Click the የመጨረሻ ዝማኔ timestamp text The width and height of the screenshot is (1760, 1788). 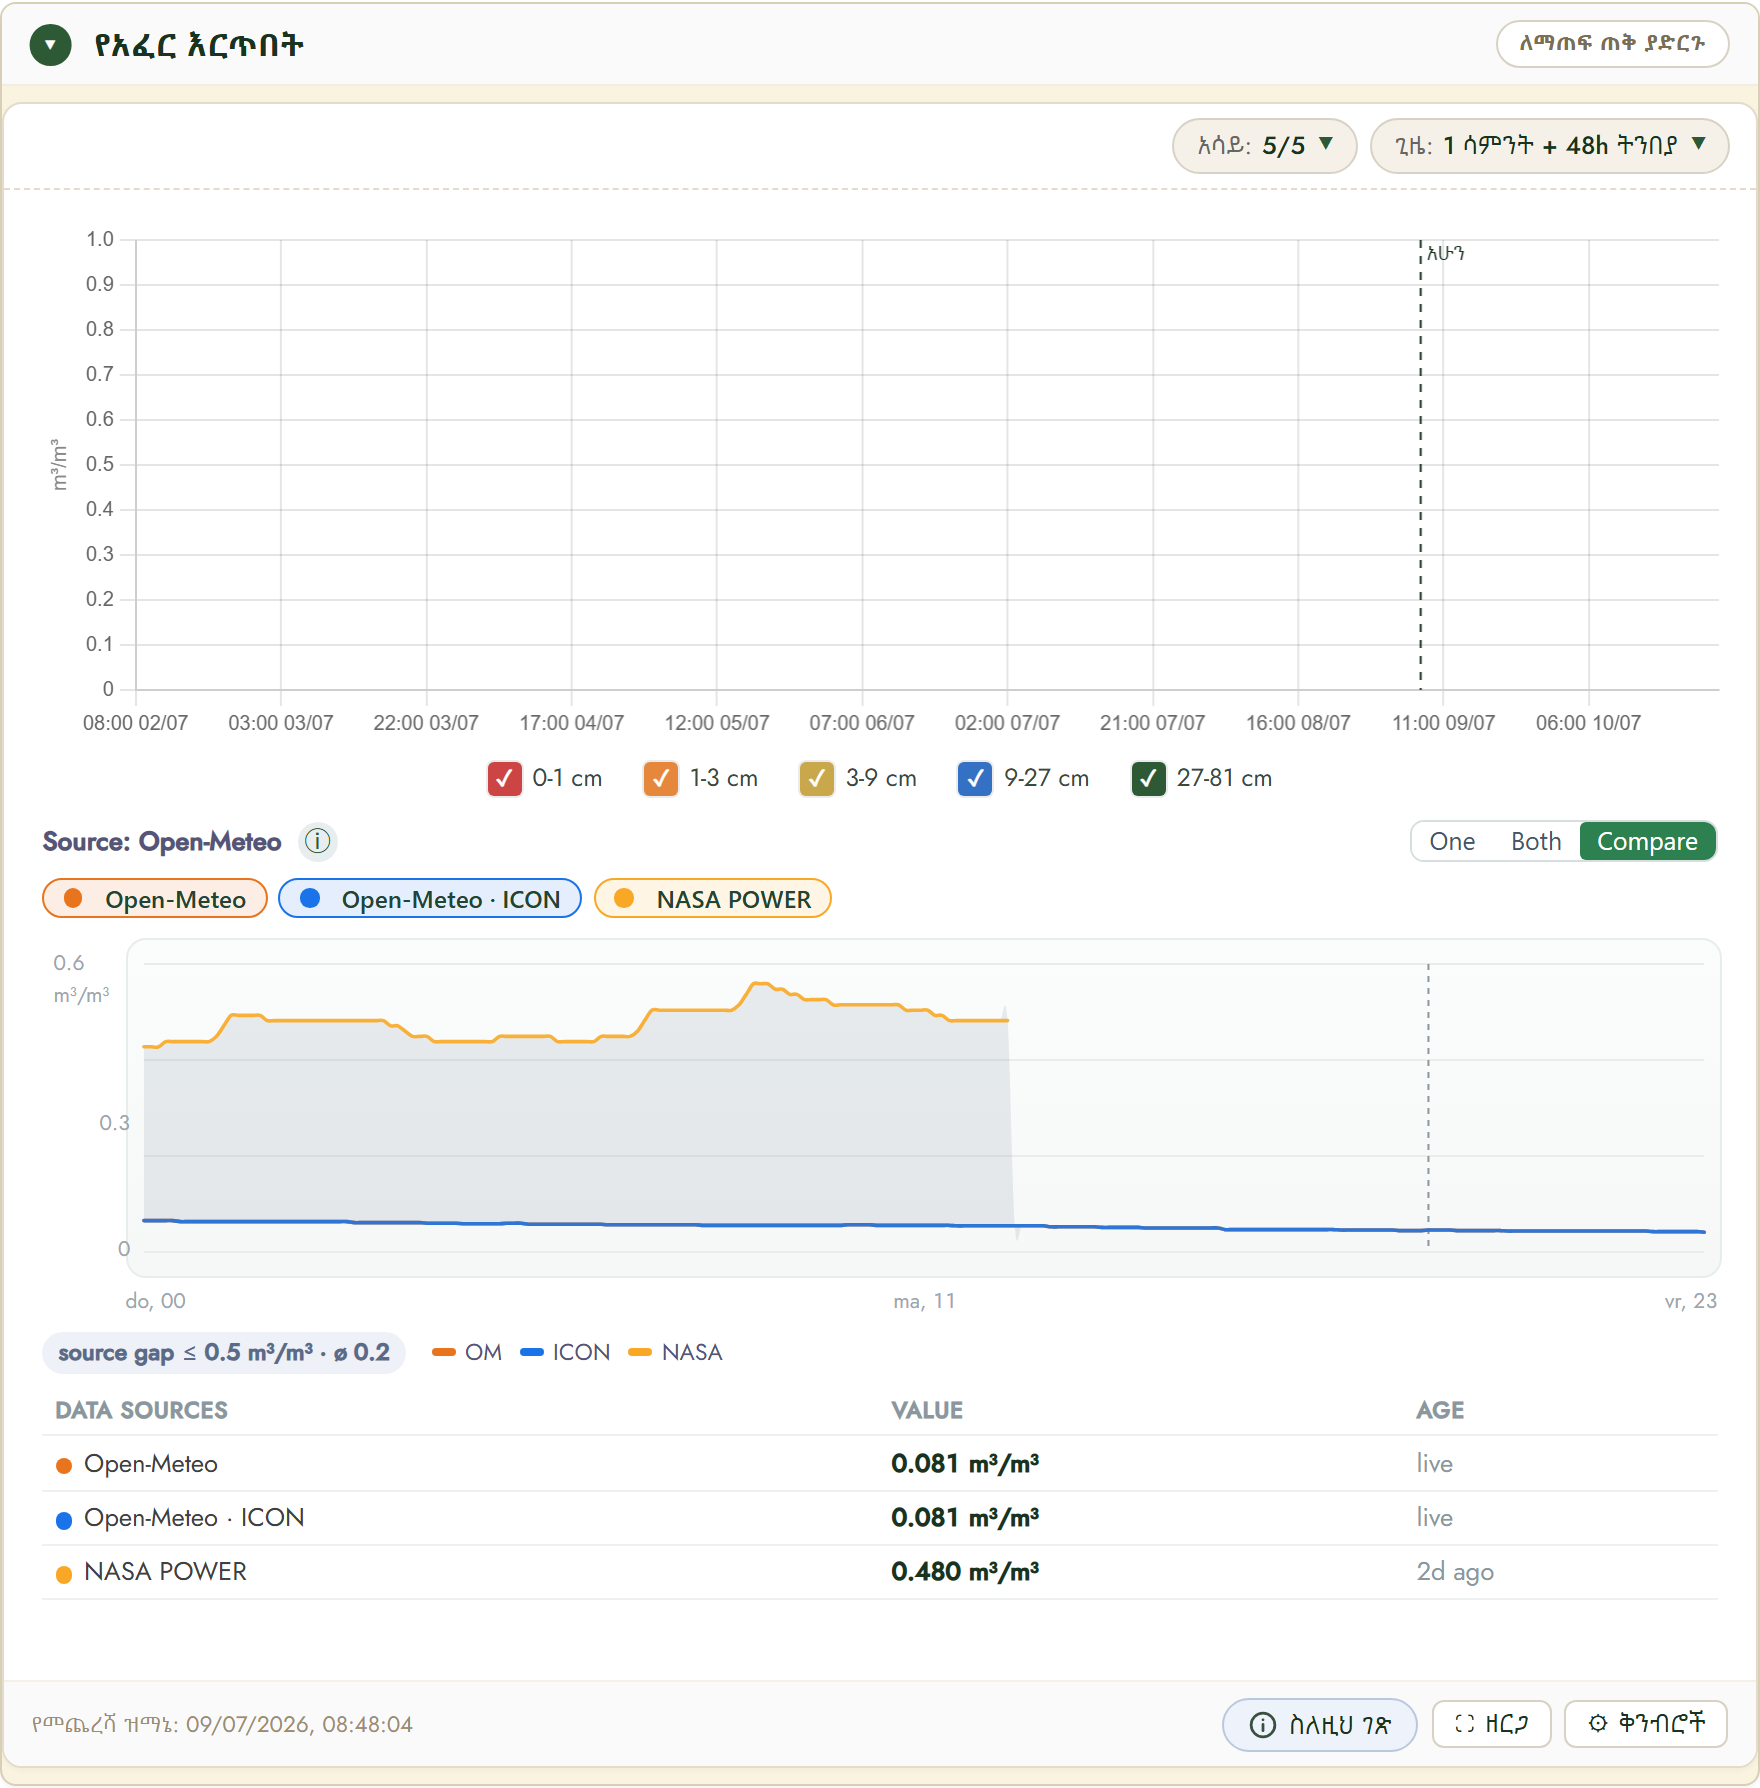(x=222, y=1724)
